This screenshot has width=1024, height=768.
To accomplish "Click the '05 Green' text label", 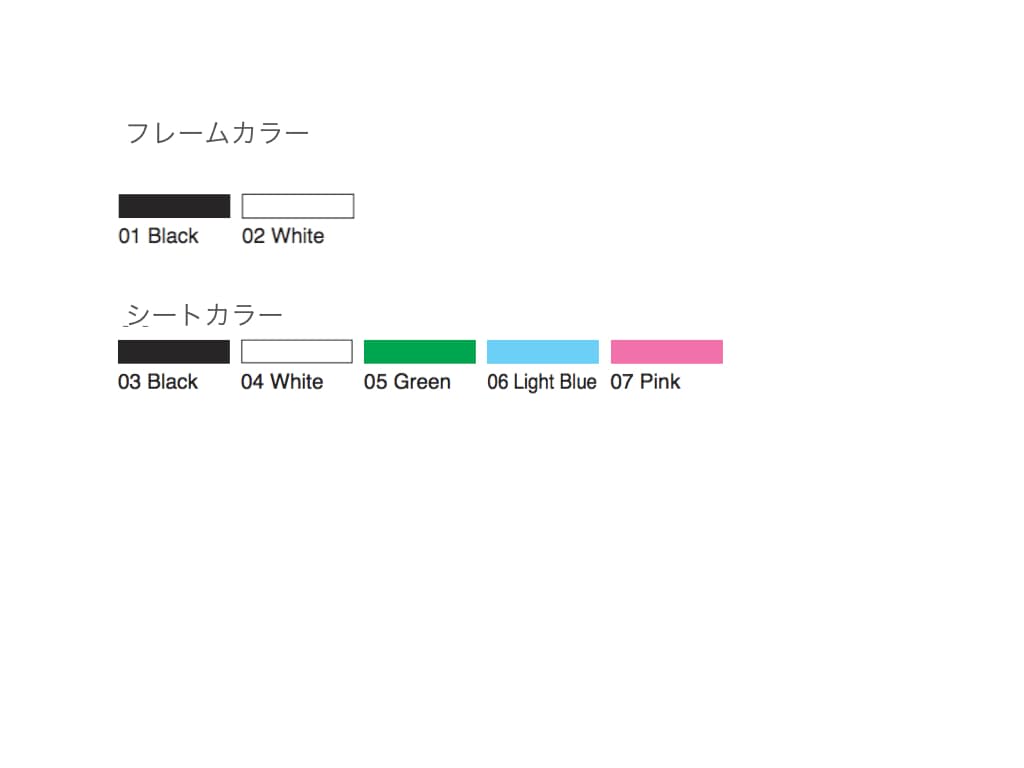I will tap(407, 381).
